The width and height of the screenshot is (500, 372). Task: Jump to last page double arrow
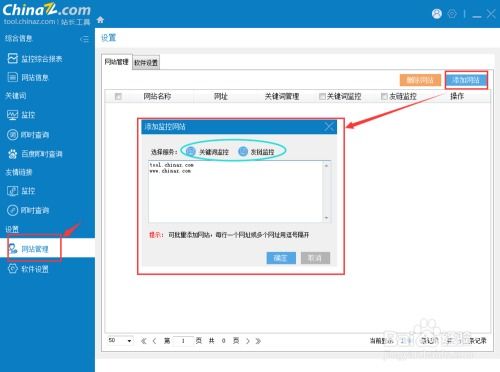(x=258, y=341)
